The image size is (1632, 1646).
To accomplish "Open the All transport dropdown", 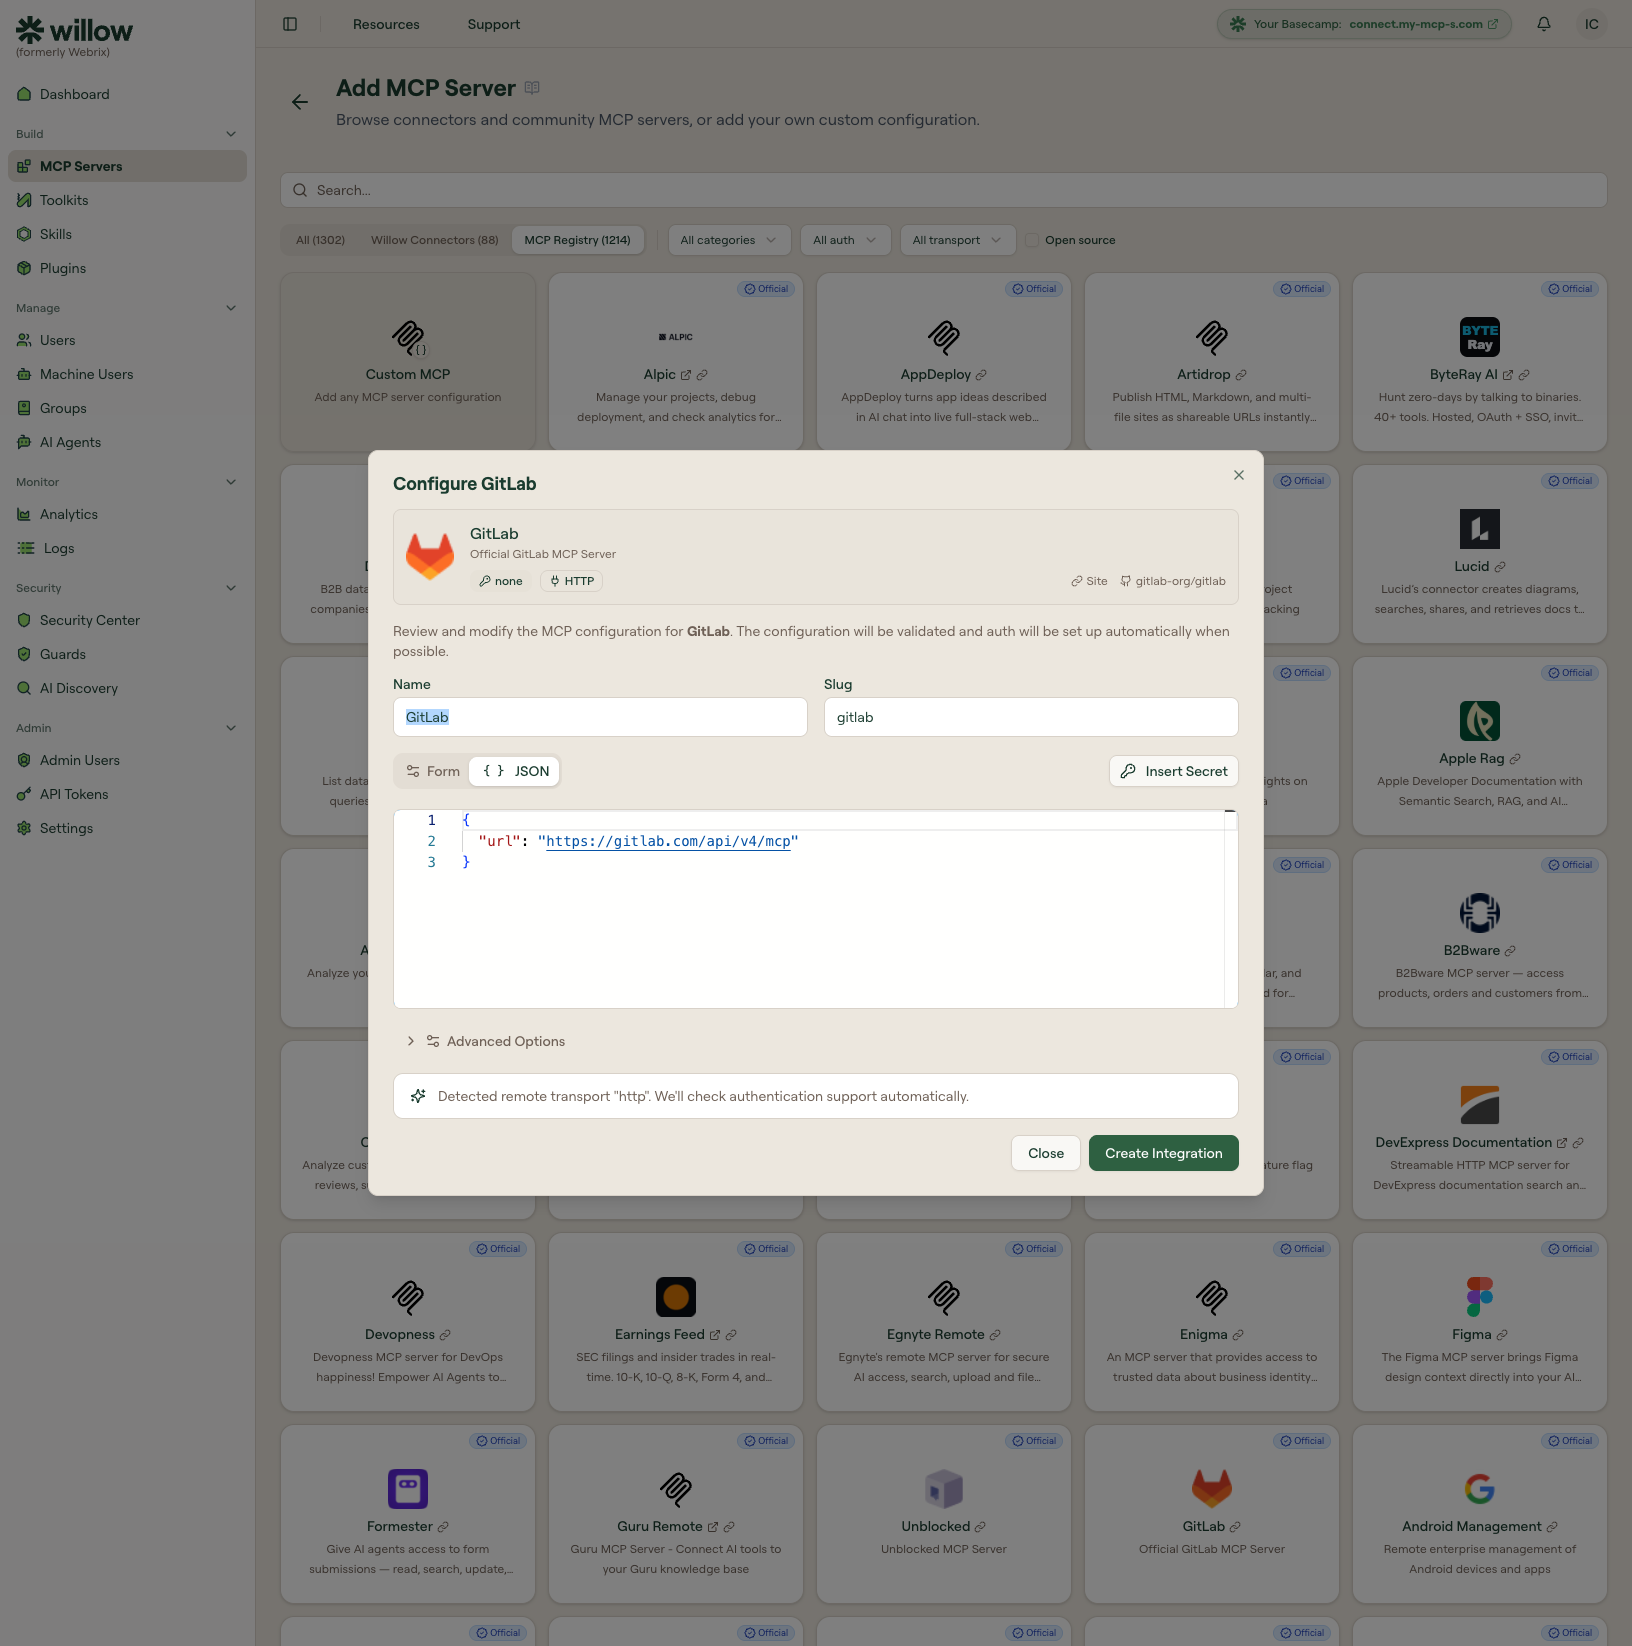I will click(x=957, y=240).
